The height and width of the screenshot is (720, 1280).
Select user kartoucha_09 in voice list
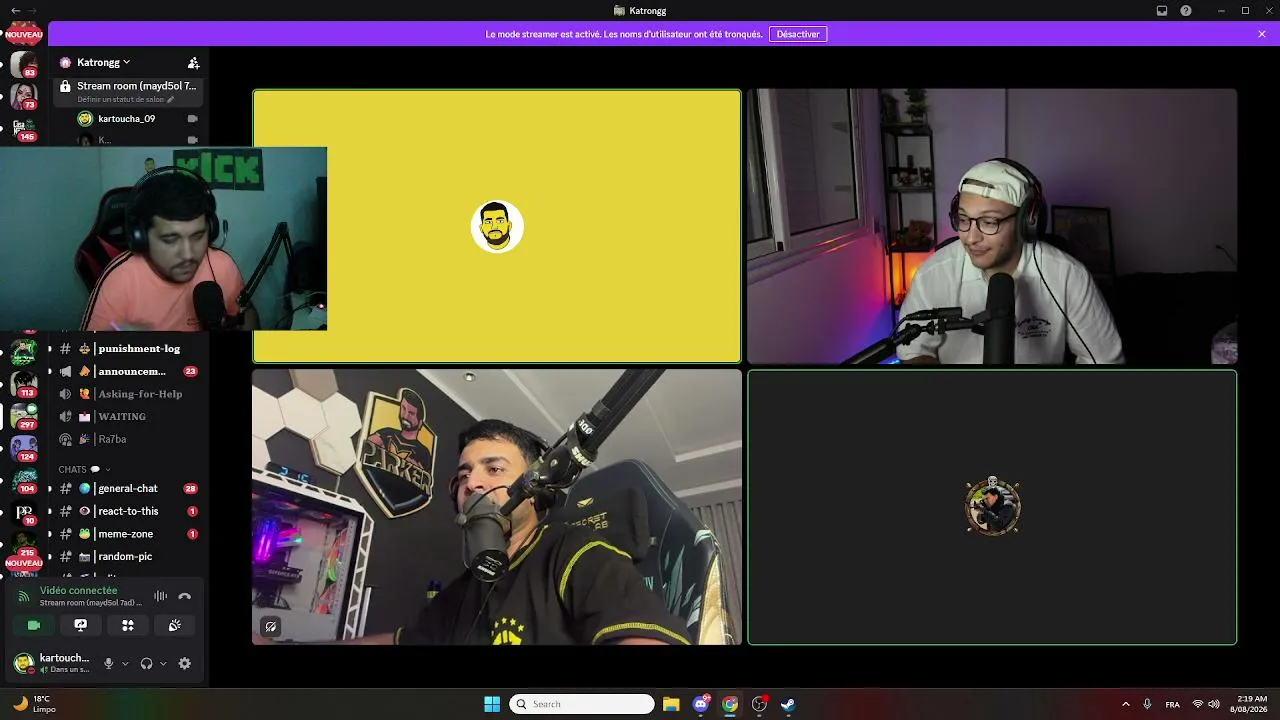(x=126, y=119)
